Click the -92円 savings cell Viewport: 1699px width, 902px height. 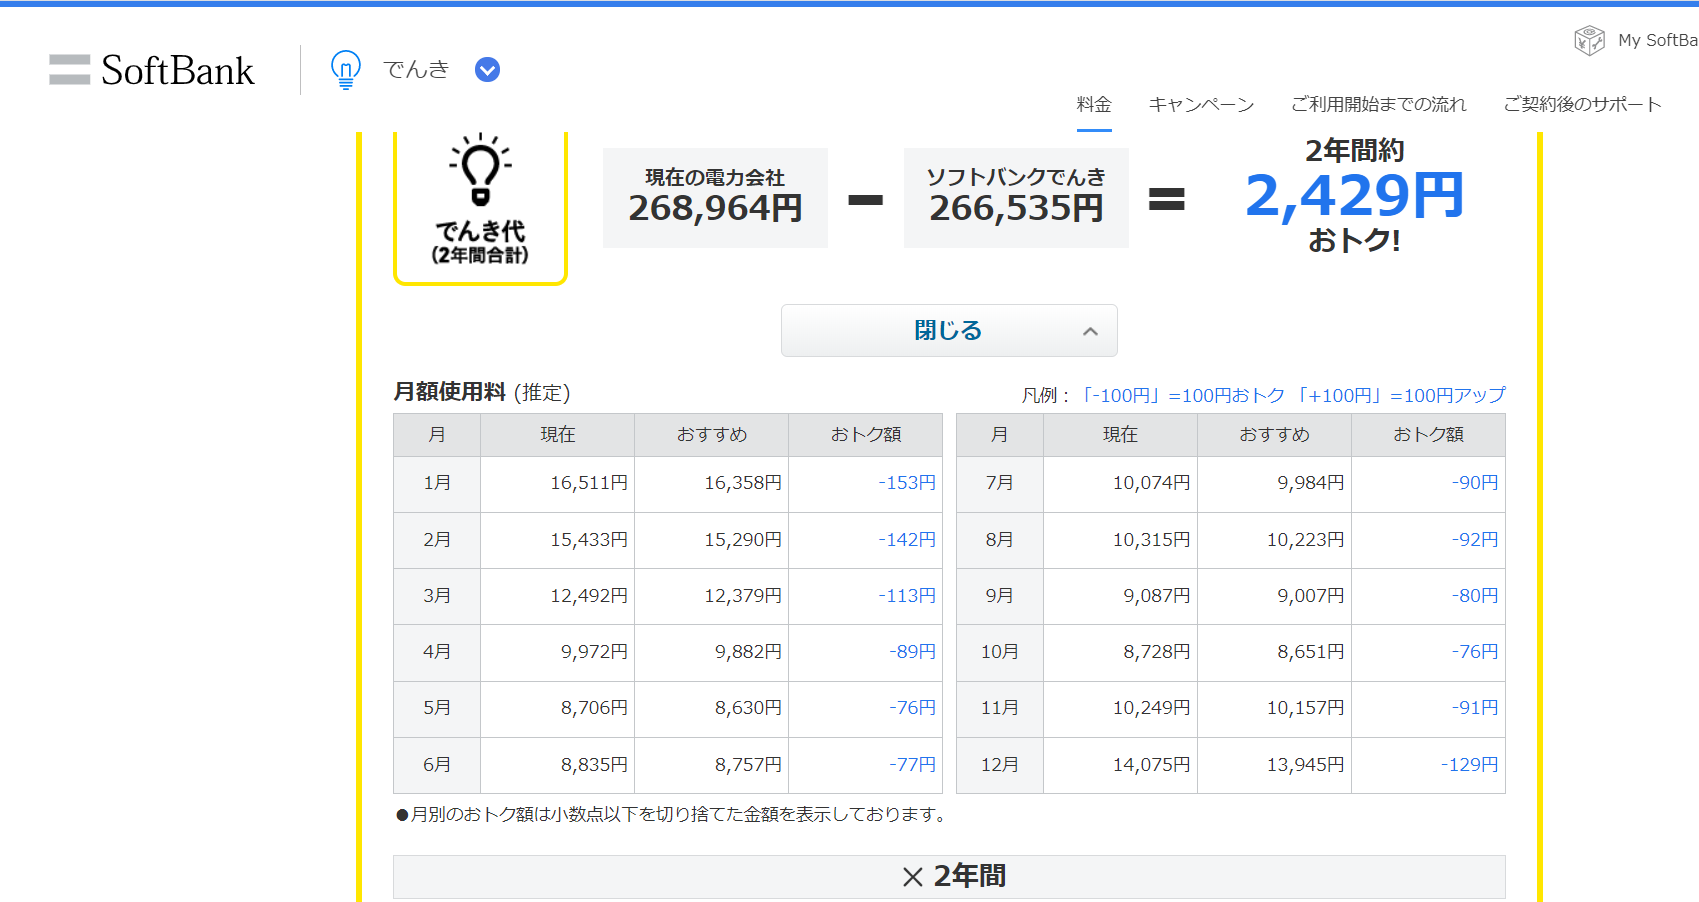pyautogui.click(x=1428, y=540)
